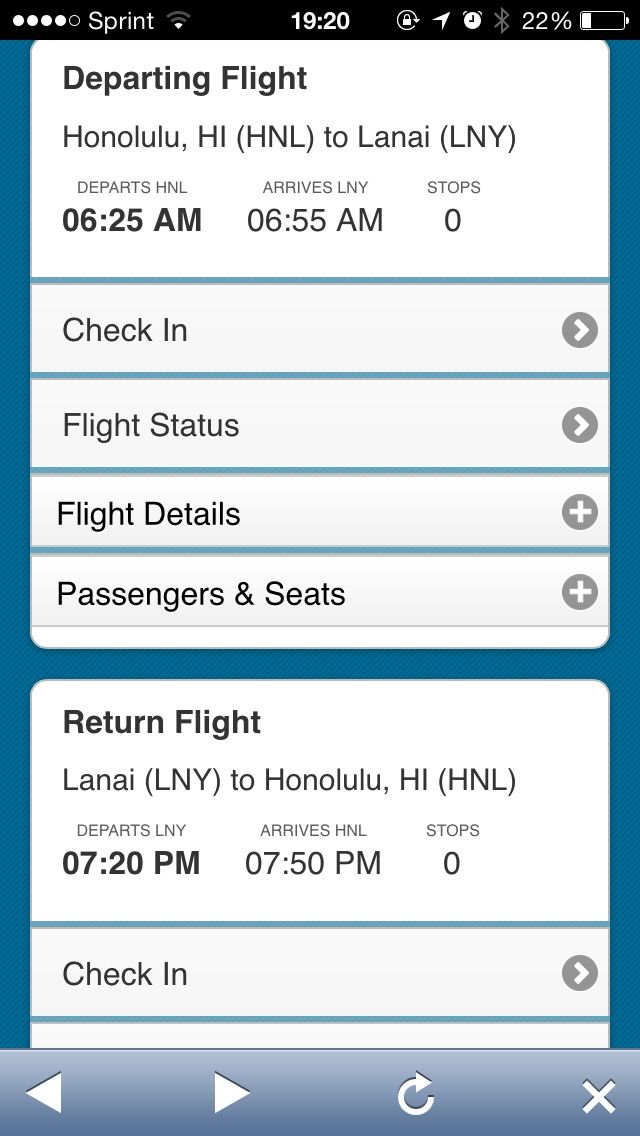Tap the return flight Check In arrow icon
This screenshot has height=1136, width=640.
tap(580, 973)
